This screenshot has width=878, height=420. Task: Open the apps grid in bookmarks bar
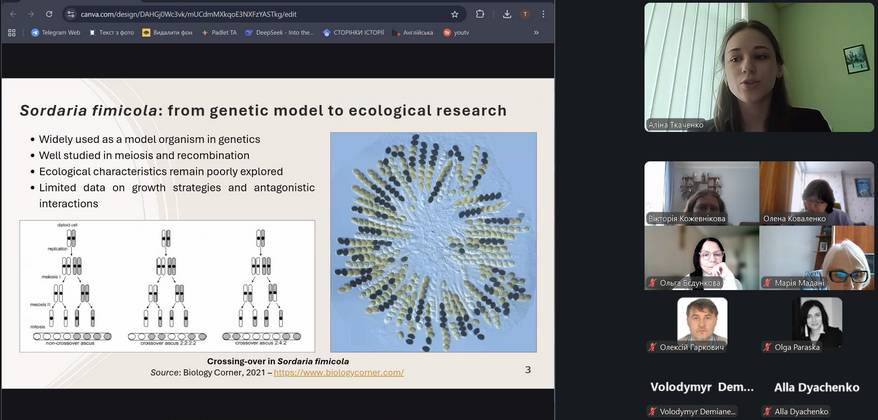tap(12, 32)
